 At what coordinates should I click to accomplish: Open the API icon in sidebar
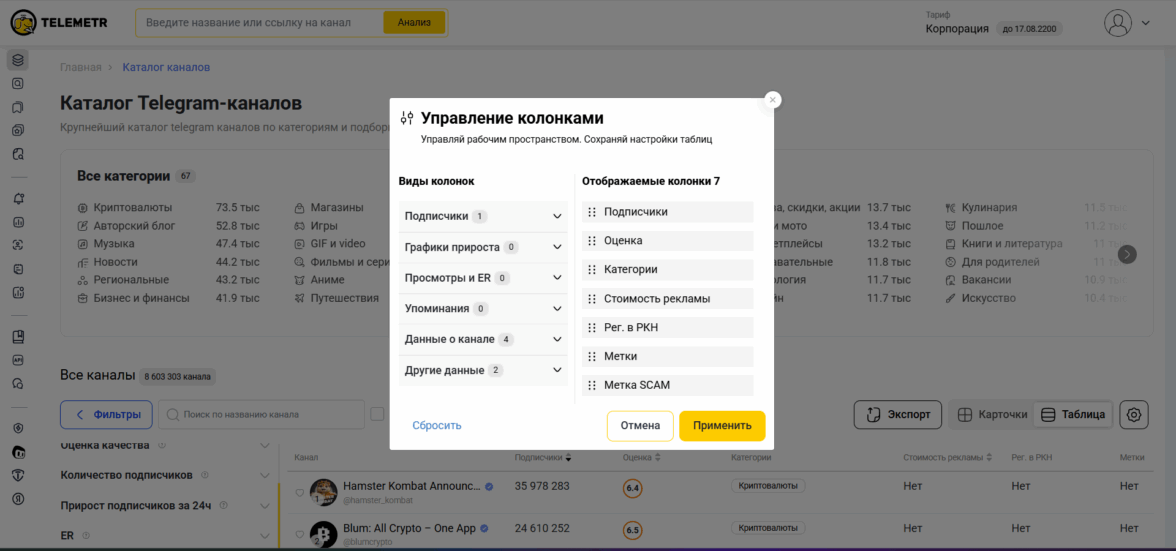click(x=19, y=360)
